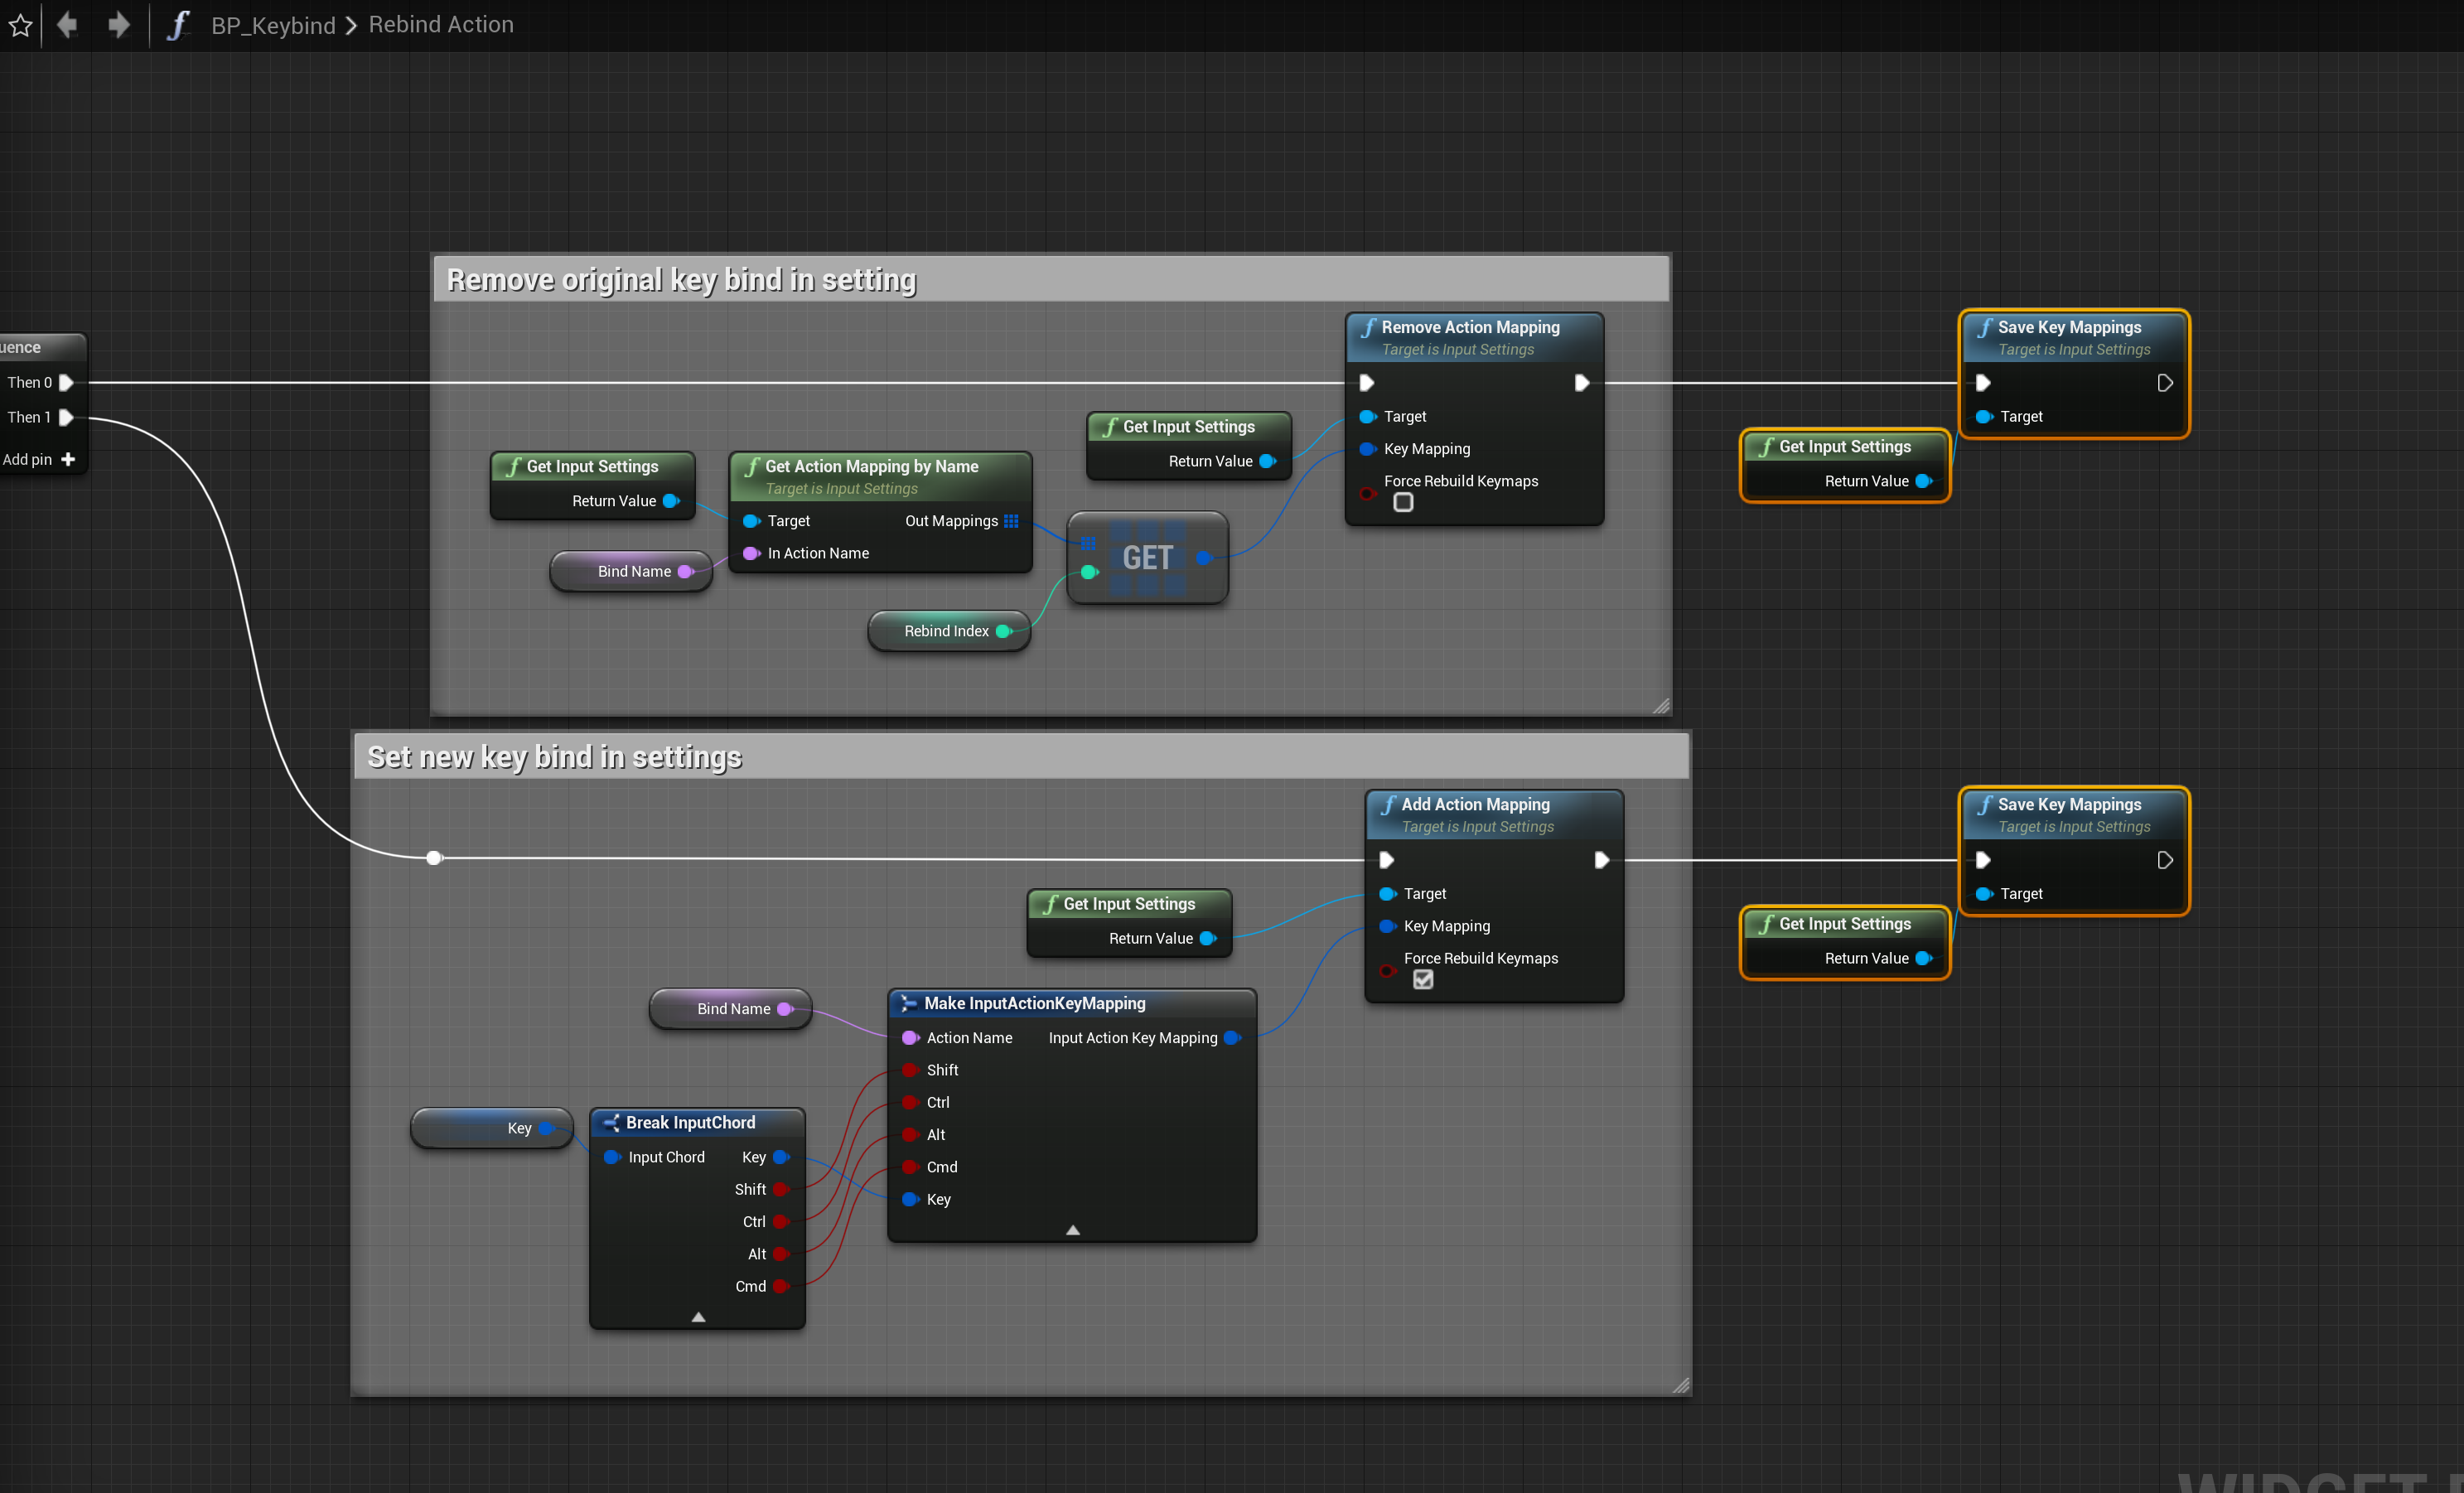Collapse the Make InputActionKeyMapping node pins
Viewport: 2464px width, 1493px height.
click(x=1072, y=1230)
